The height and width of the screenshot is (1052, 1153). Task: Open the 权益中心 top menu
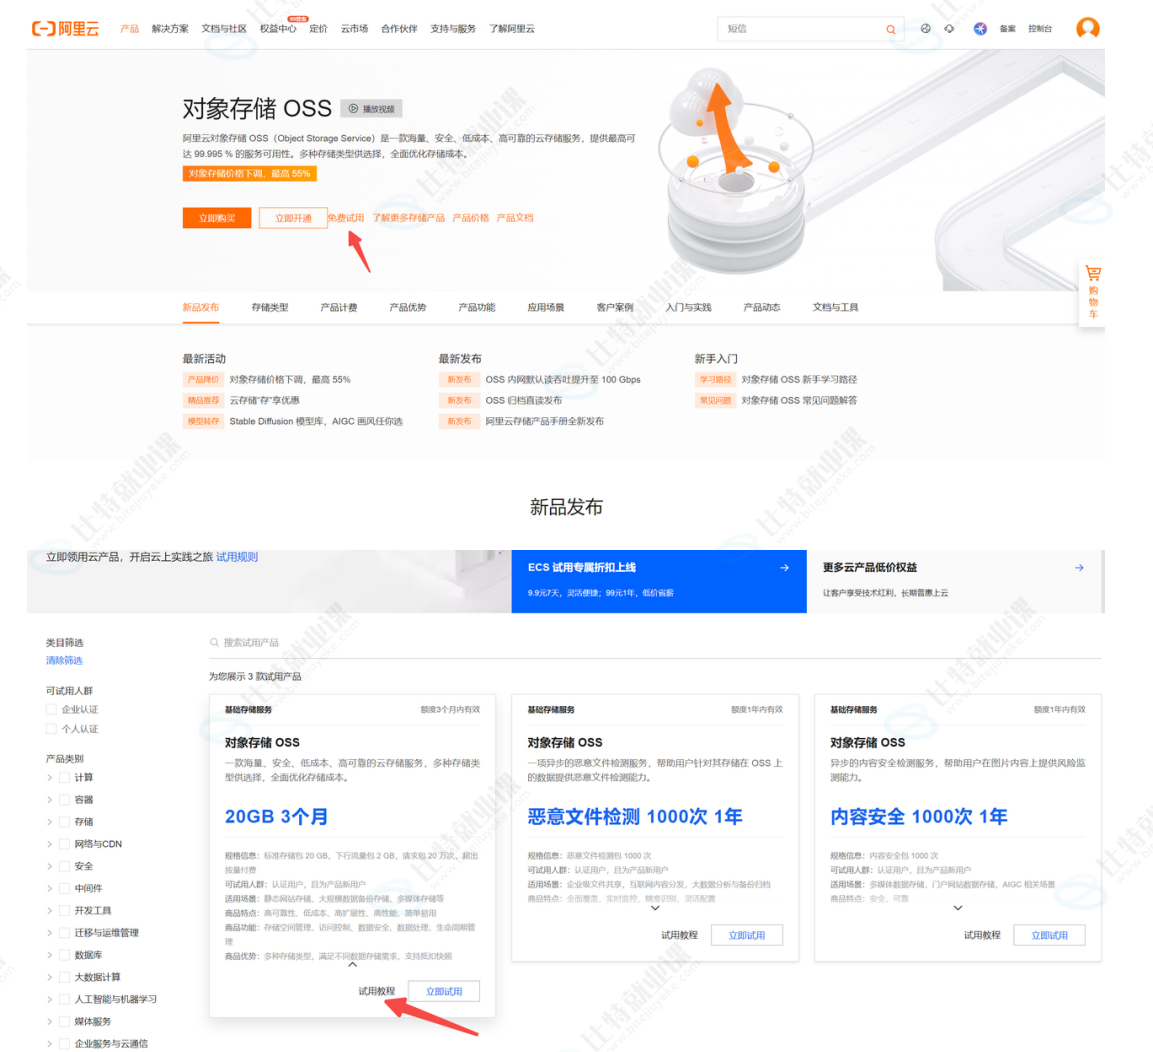[278, 29]
